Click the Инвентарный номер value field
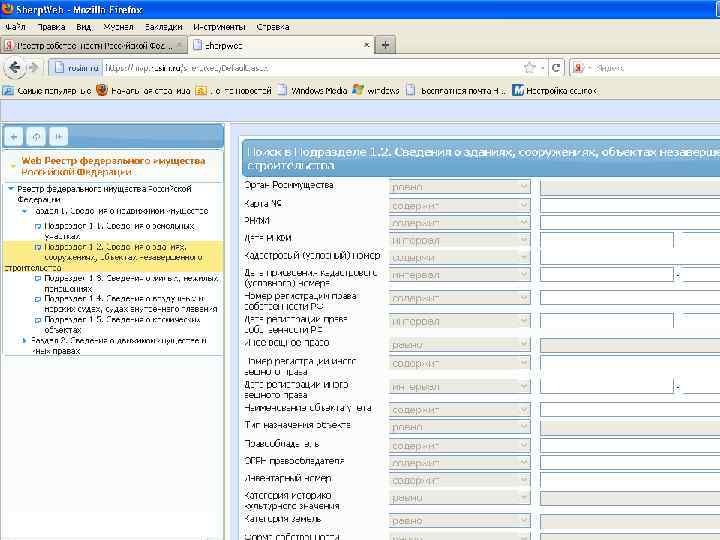This screenshot has height=540, width=720. pyautogui.click(x=630, y=480)
